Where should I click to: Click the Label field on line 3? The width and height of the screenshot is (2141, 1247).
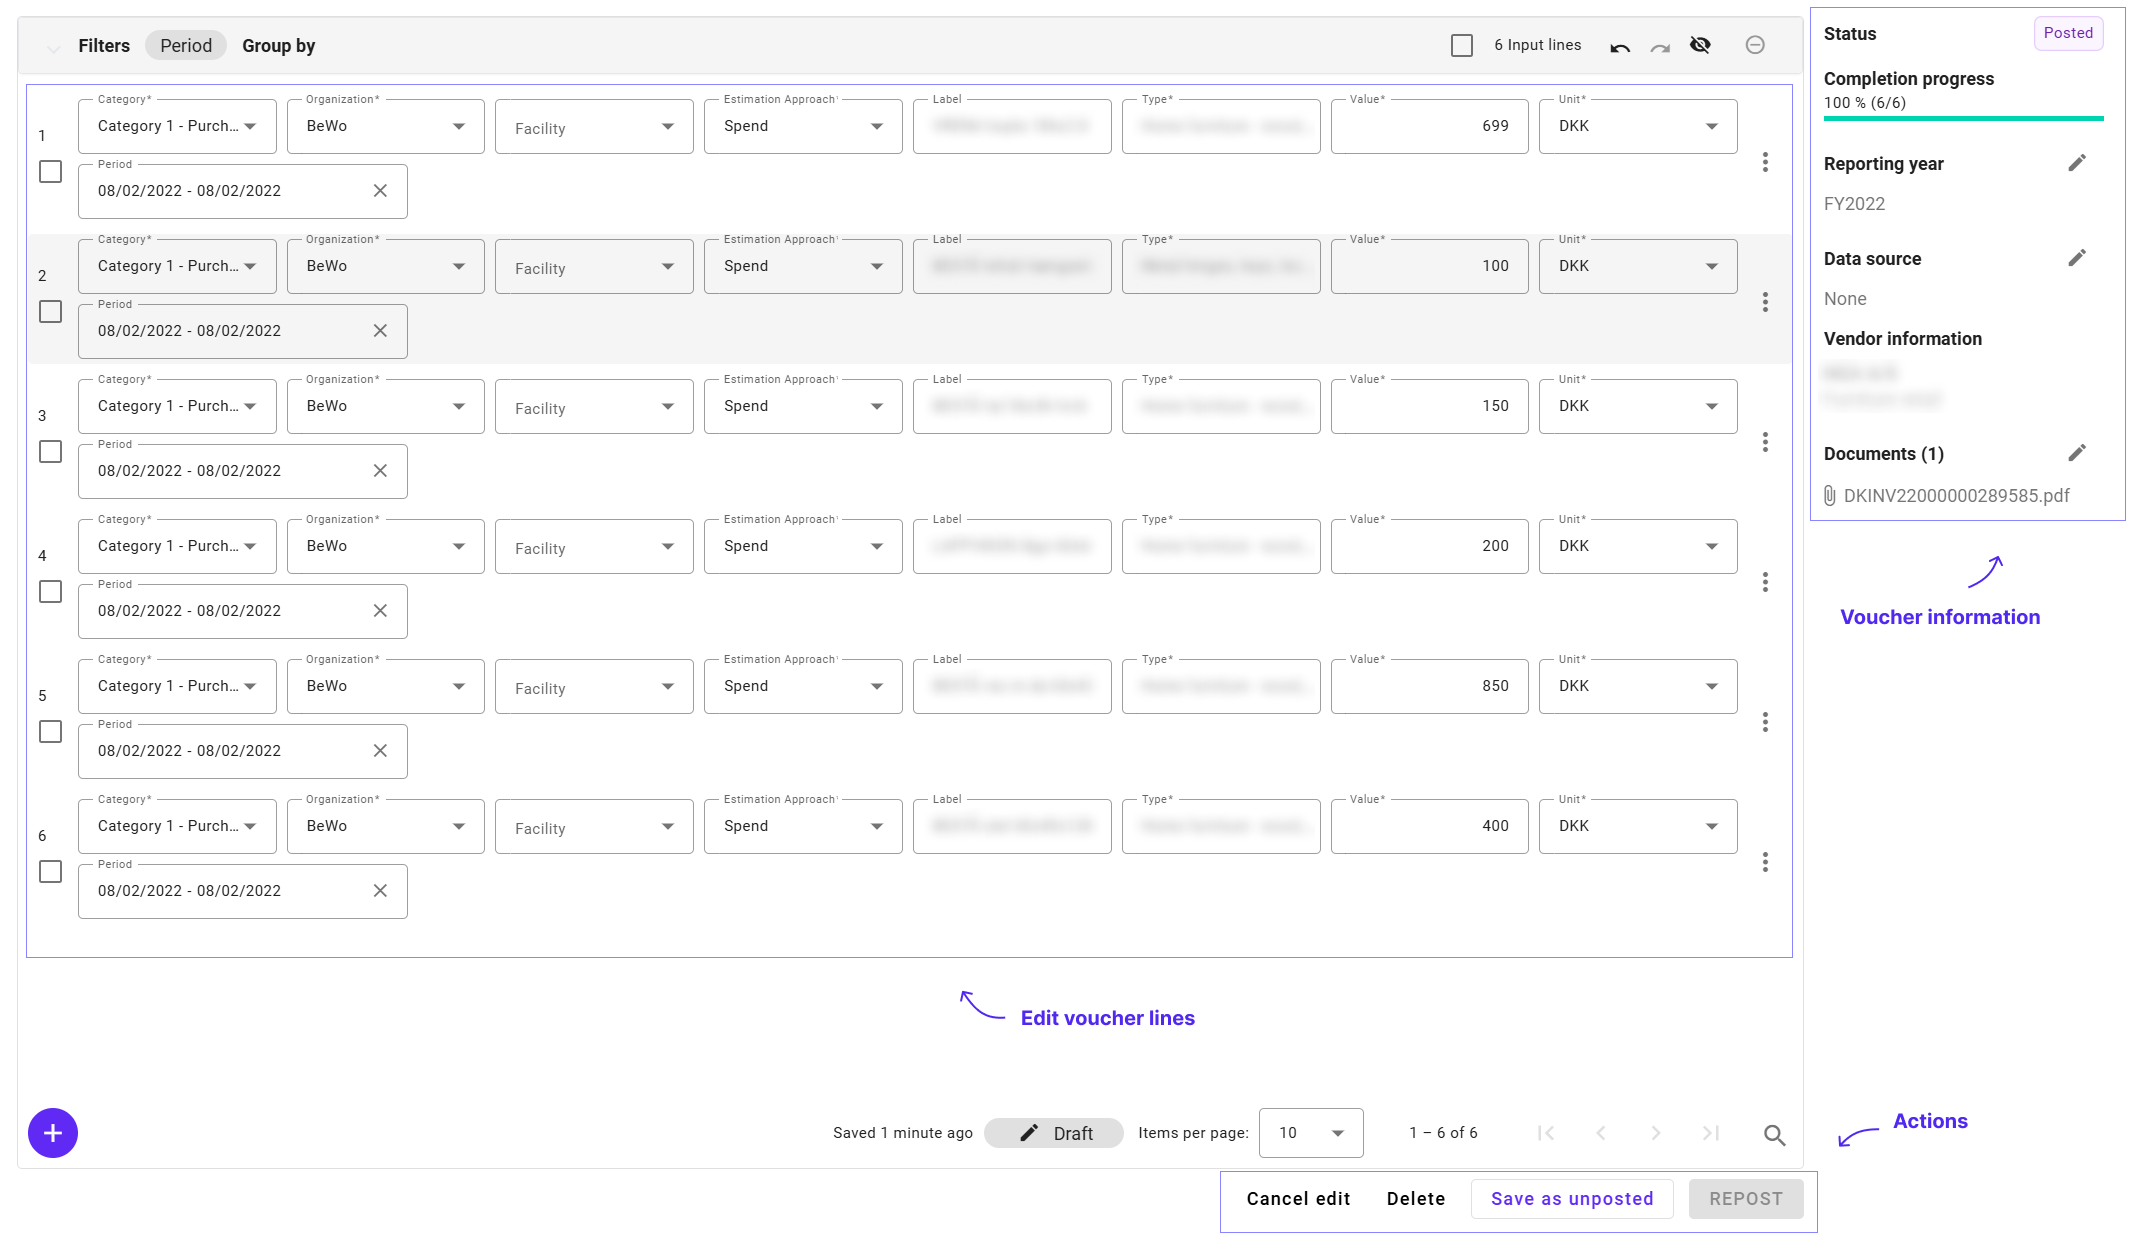[1012, 406]
